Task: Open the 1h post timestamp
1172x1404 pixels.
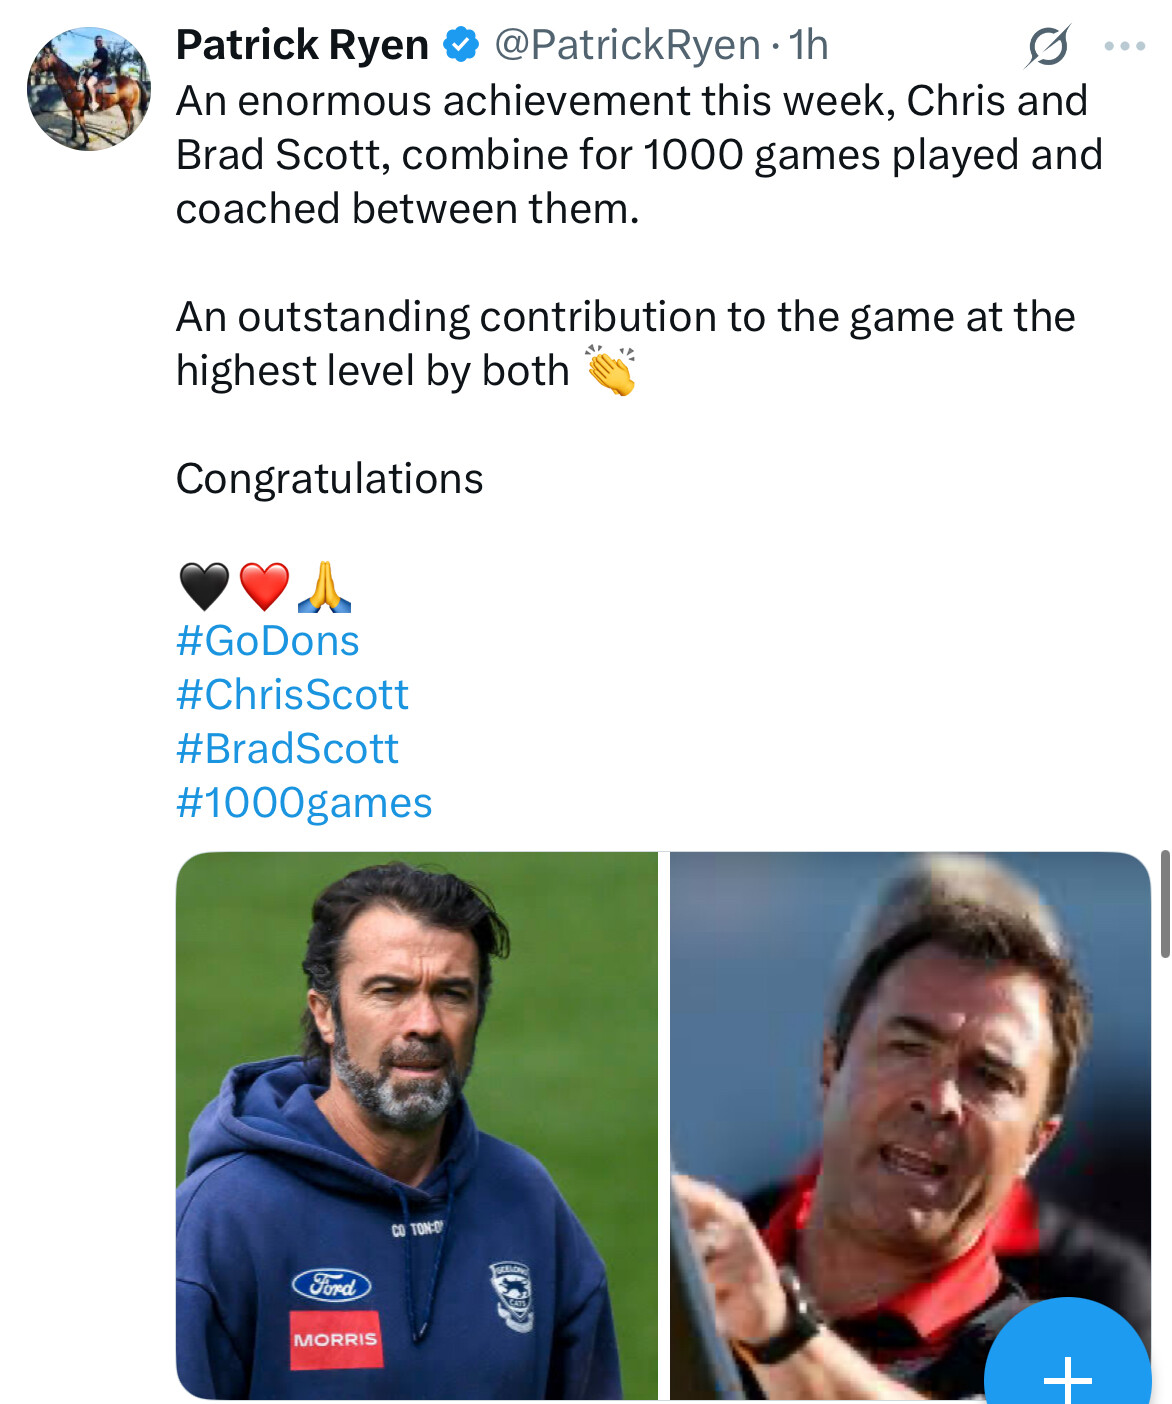Action: coord(809,45)
